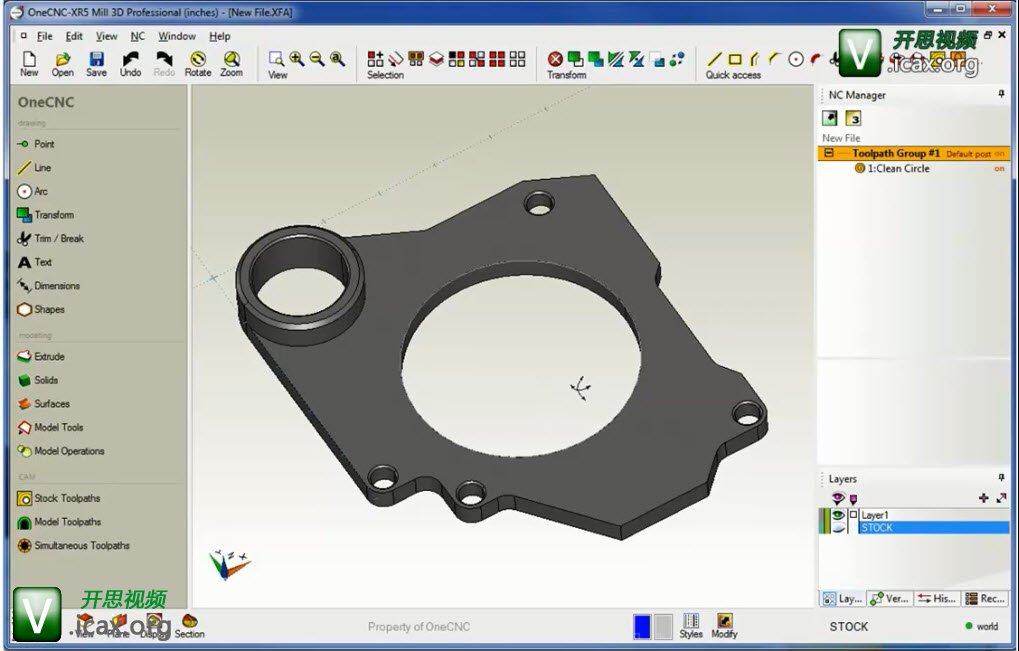Open the Dimensions tools
Image resolution: width=1019 pixels, height=651 pixels.
(49, 286)
